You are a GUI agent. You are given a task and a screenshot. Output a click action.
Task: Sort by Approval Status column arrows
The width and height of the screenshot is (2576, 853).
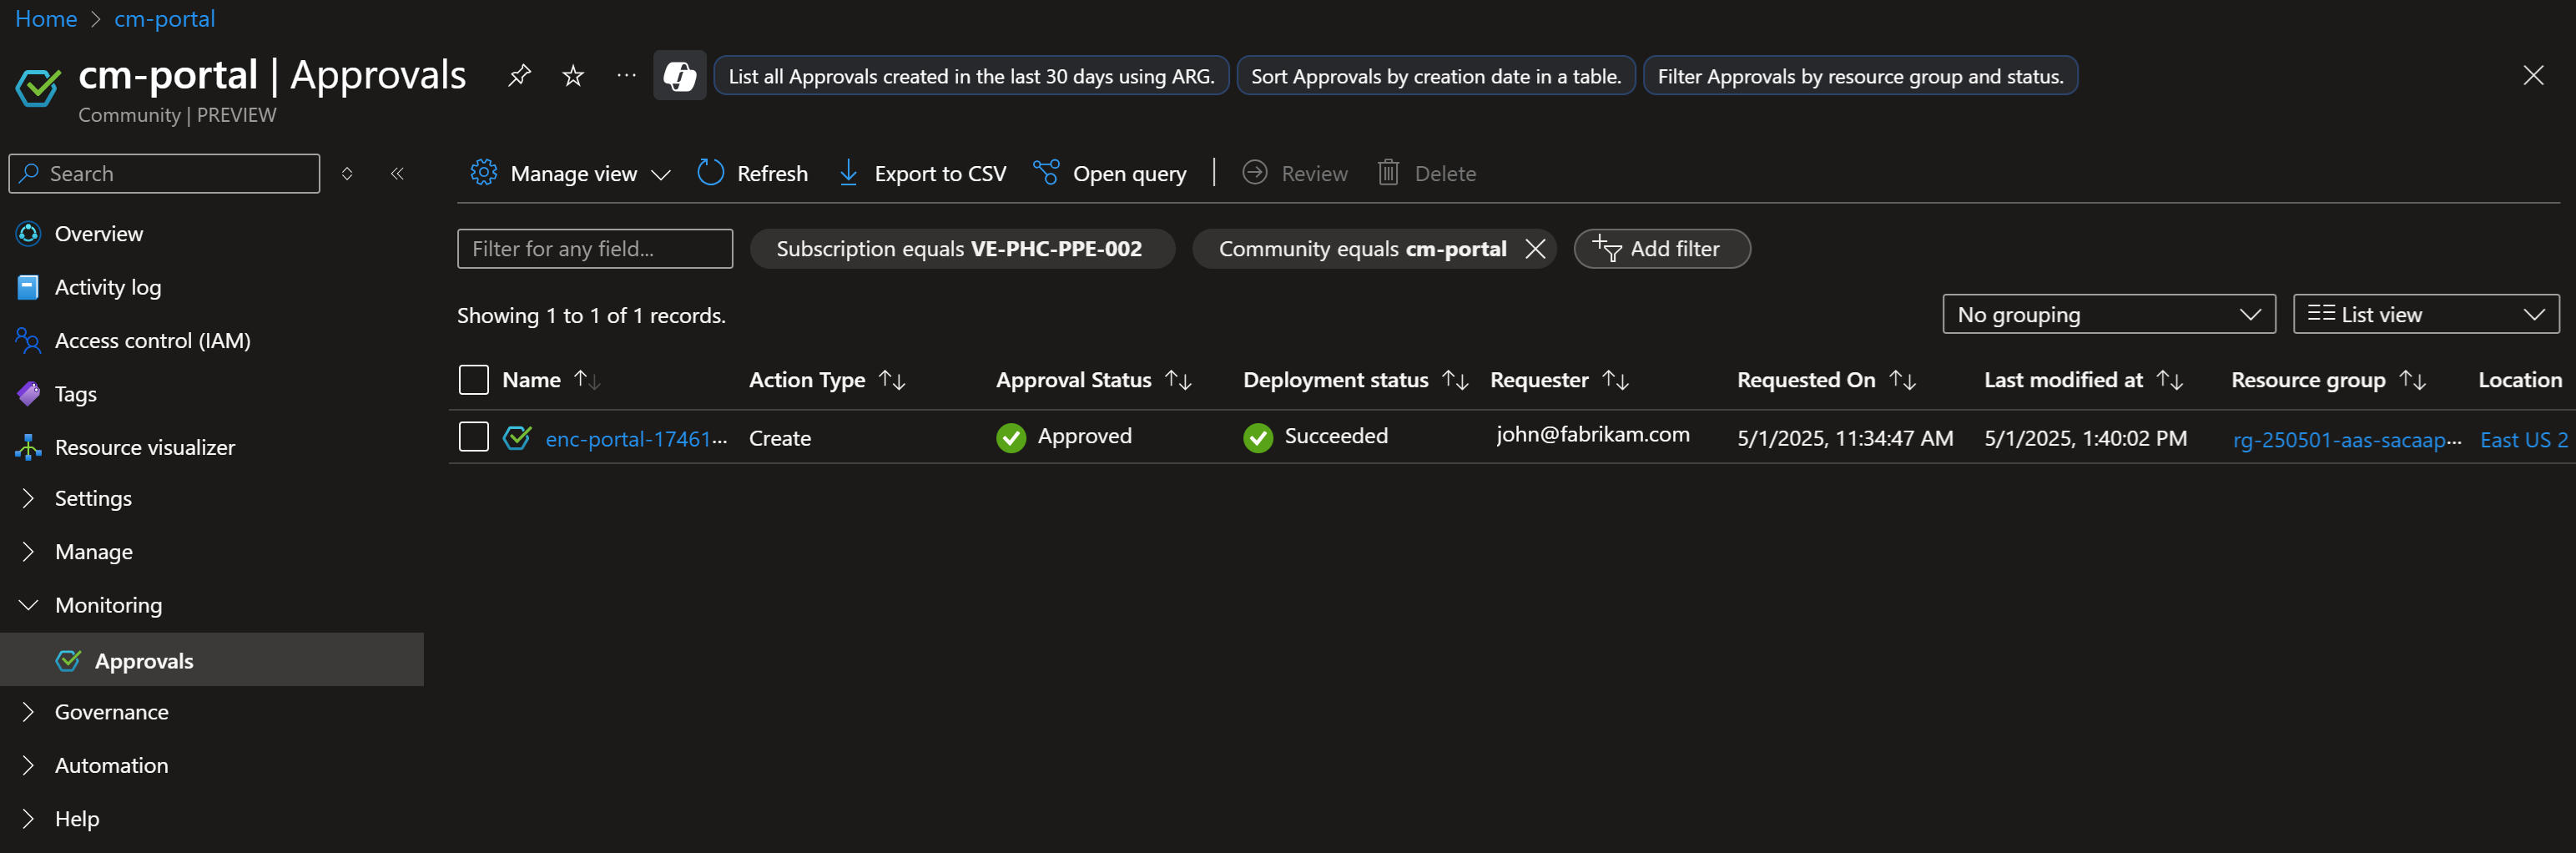(x=1179, y=380)
